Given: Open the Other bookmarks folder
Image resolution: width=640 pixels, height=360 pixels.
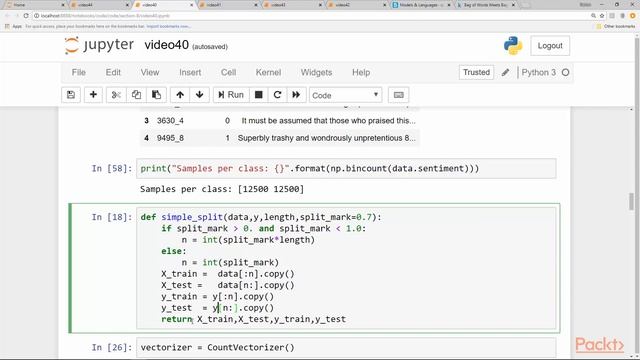Looking at the screenshot, I should (x=616, y=27).
